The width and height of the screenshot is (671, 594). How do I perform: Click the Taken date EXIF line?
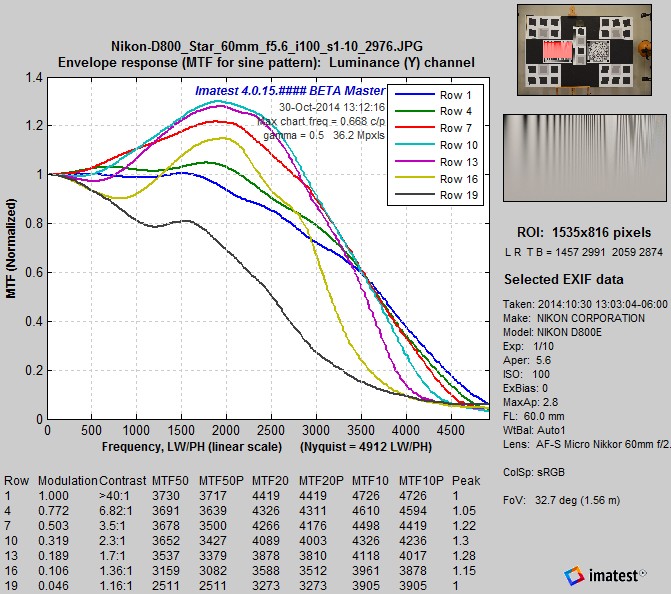coord(585,304)
